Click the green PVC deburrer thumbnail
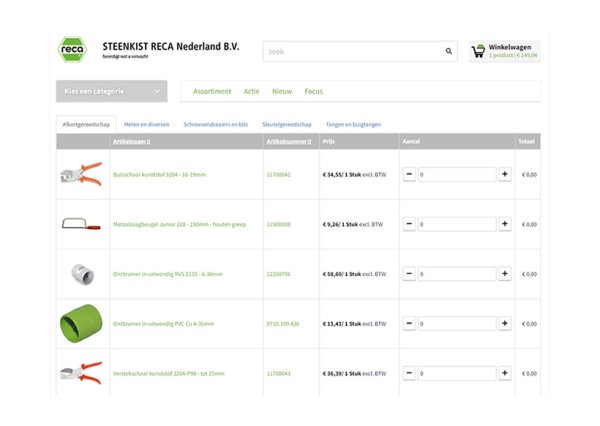The image size is (600, 426). 80,323
